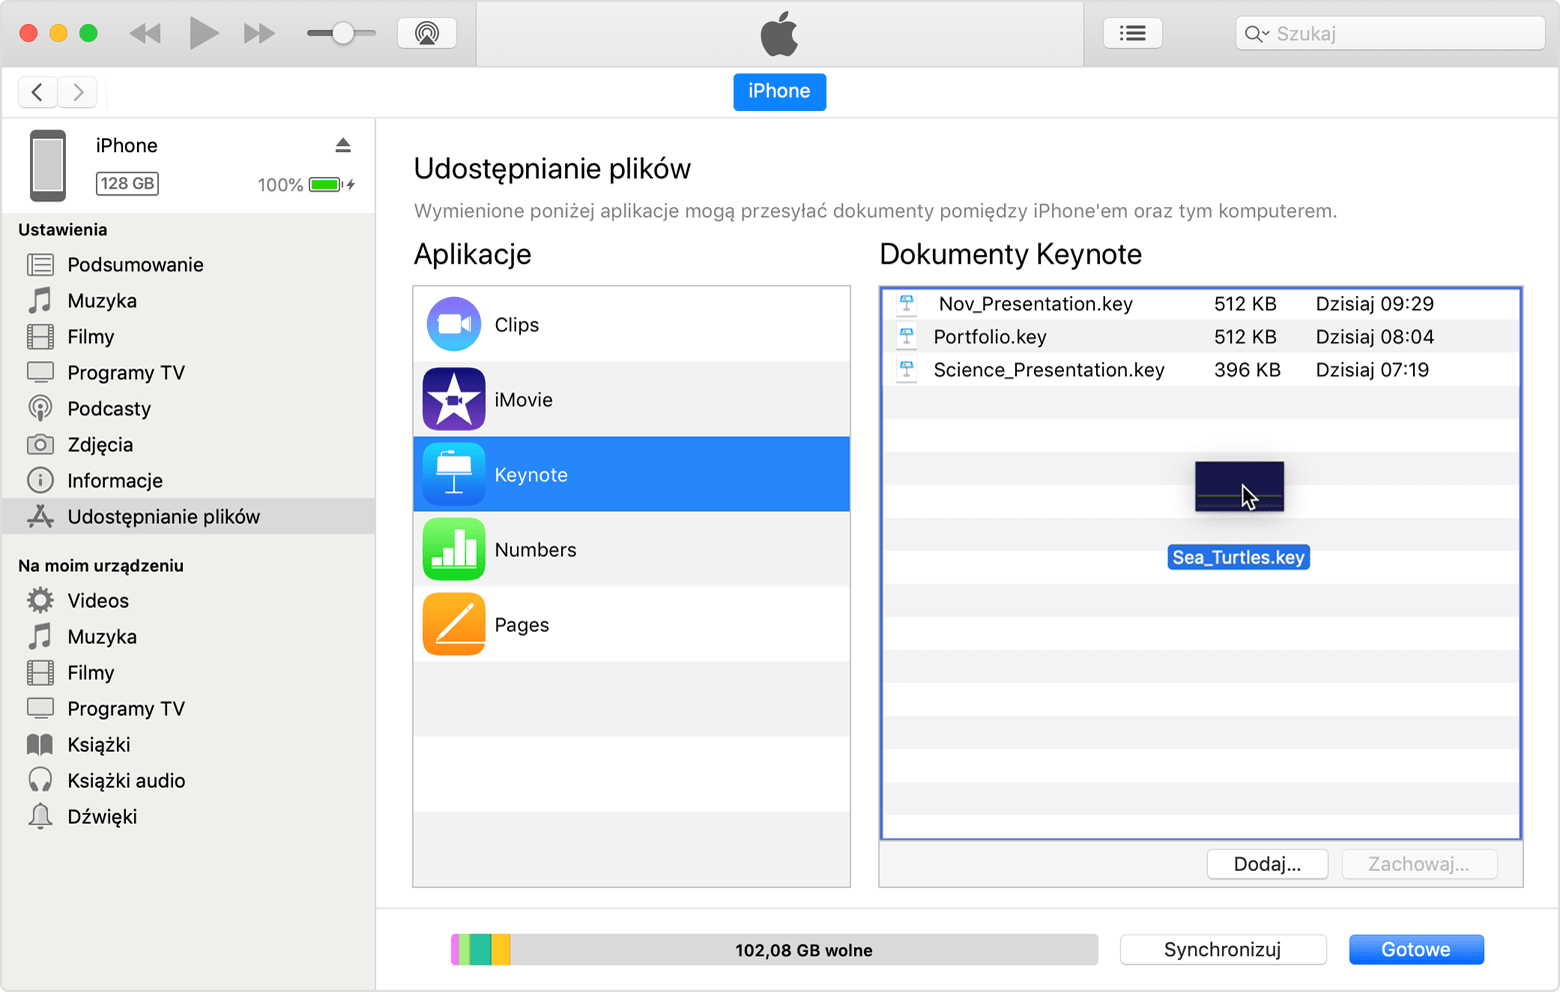Click the 102,08 GB wolne storage bar

pos(775,950)
